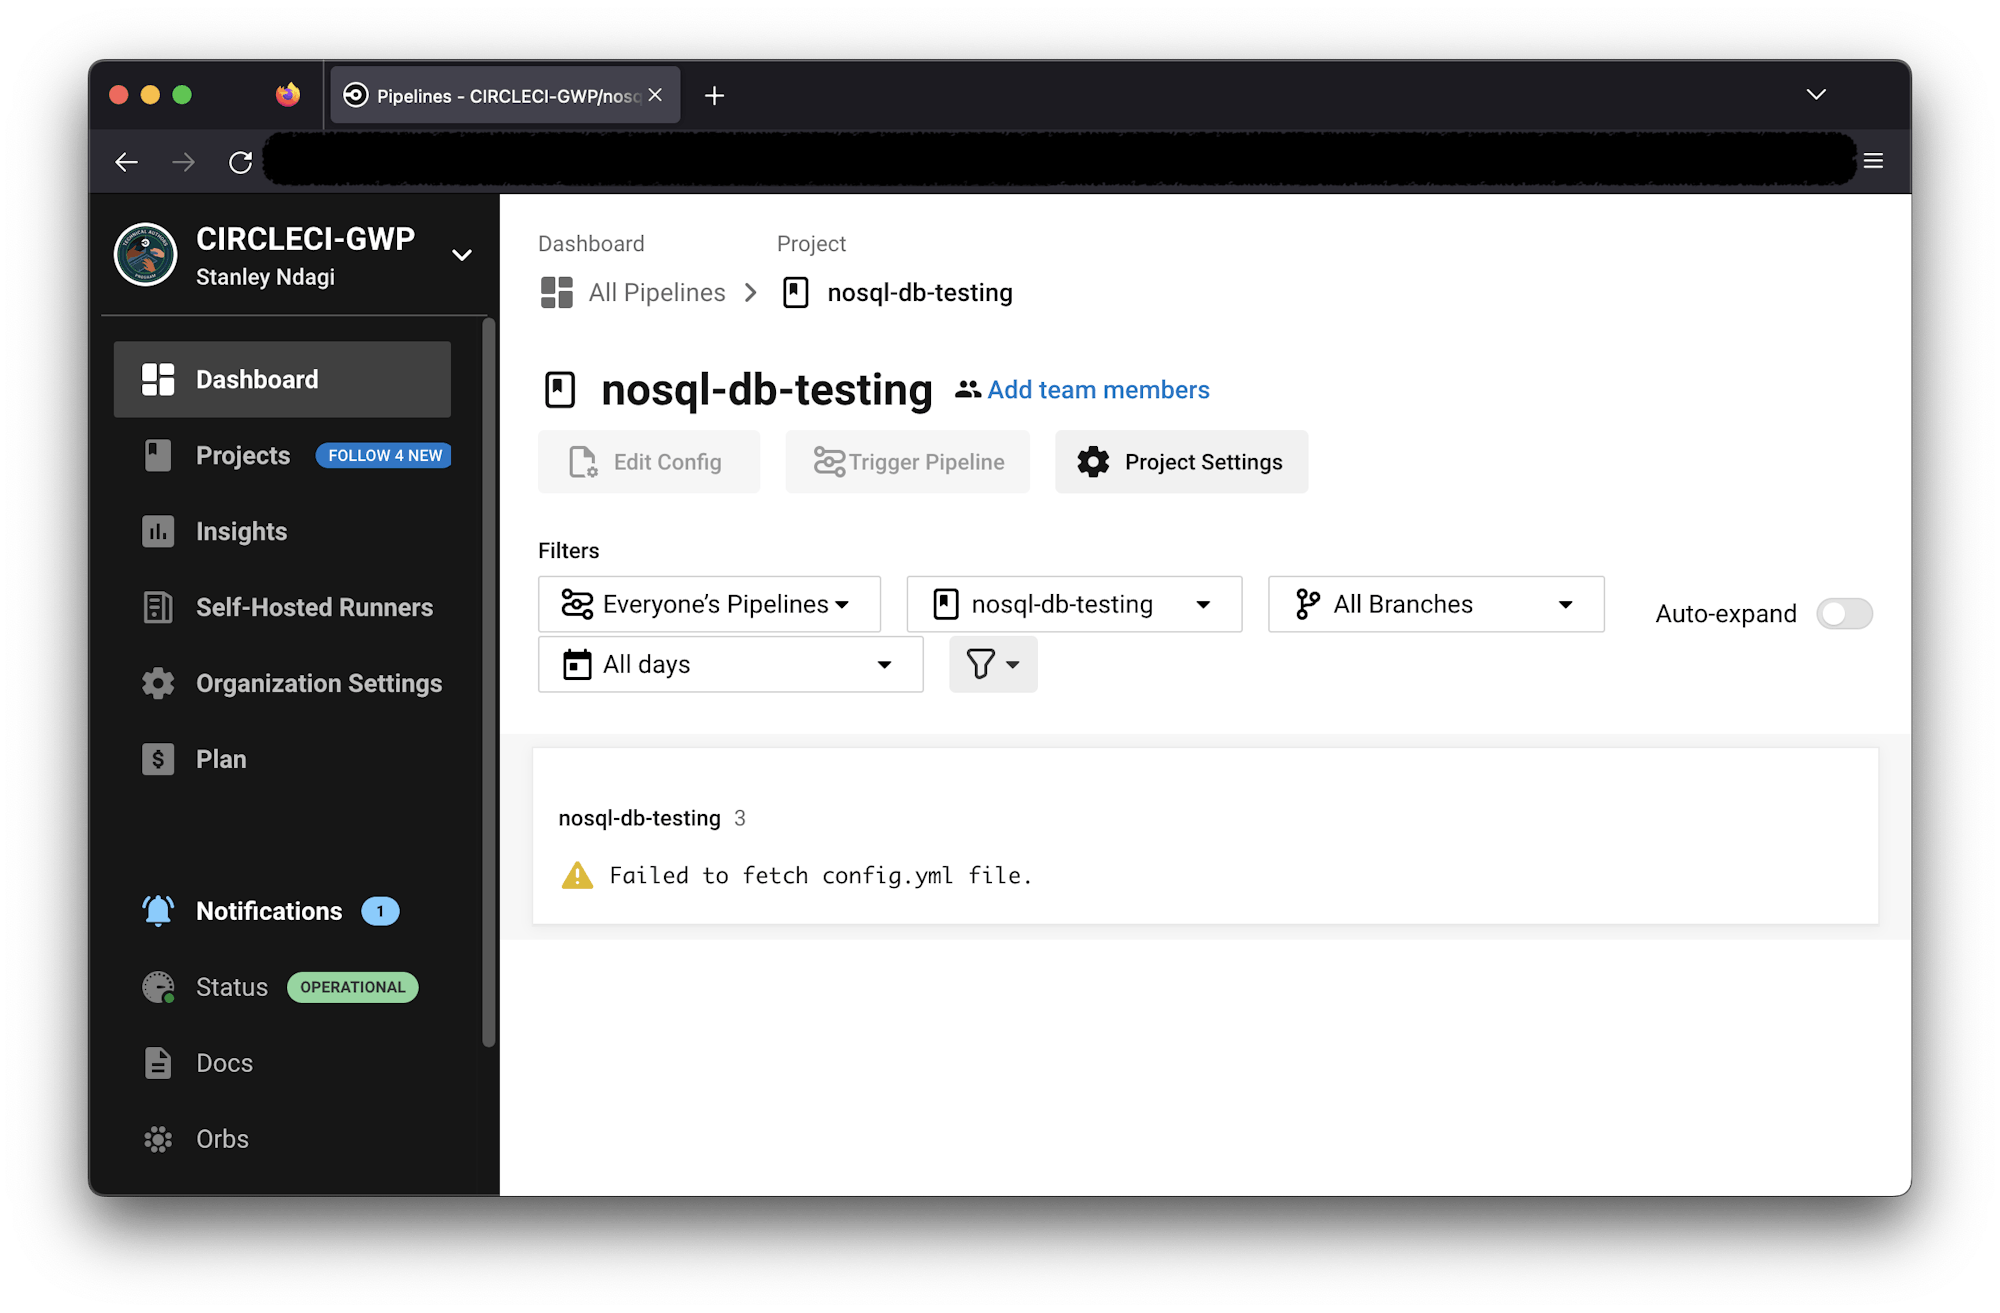The height and width of the screenshot is (1313, 2000).
Task: Open the Dashboard sidebar icon
Action: pyautogui.click(x=157, y=379)
